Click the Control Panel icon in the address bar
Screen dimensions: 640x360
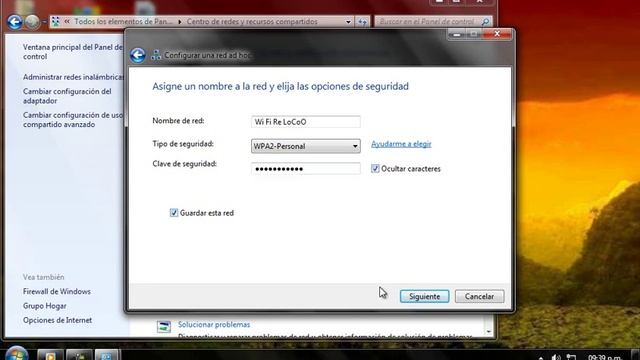pyautogui.click(x=56, y=22)
